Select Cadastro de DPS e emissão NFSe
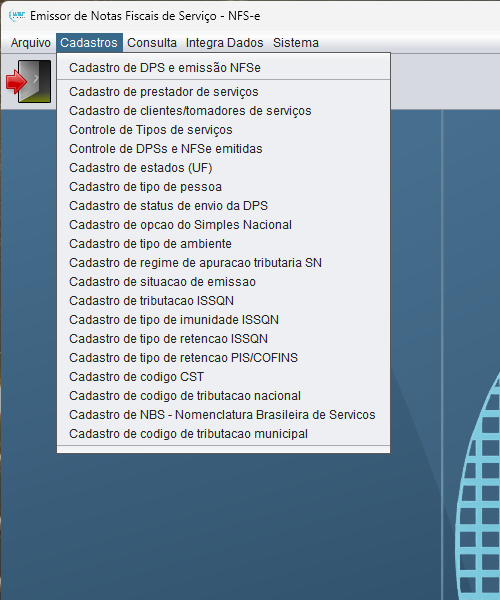Viewport: 500px width, 600px height. (x=223, y=68)
